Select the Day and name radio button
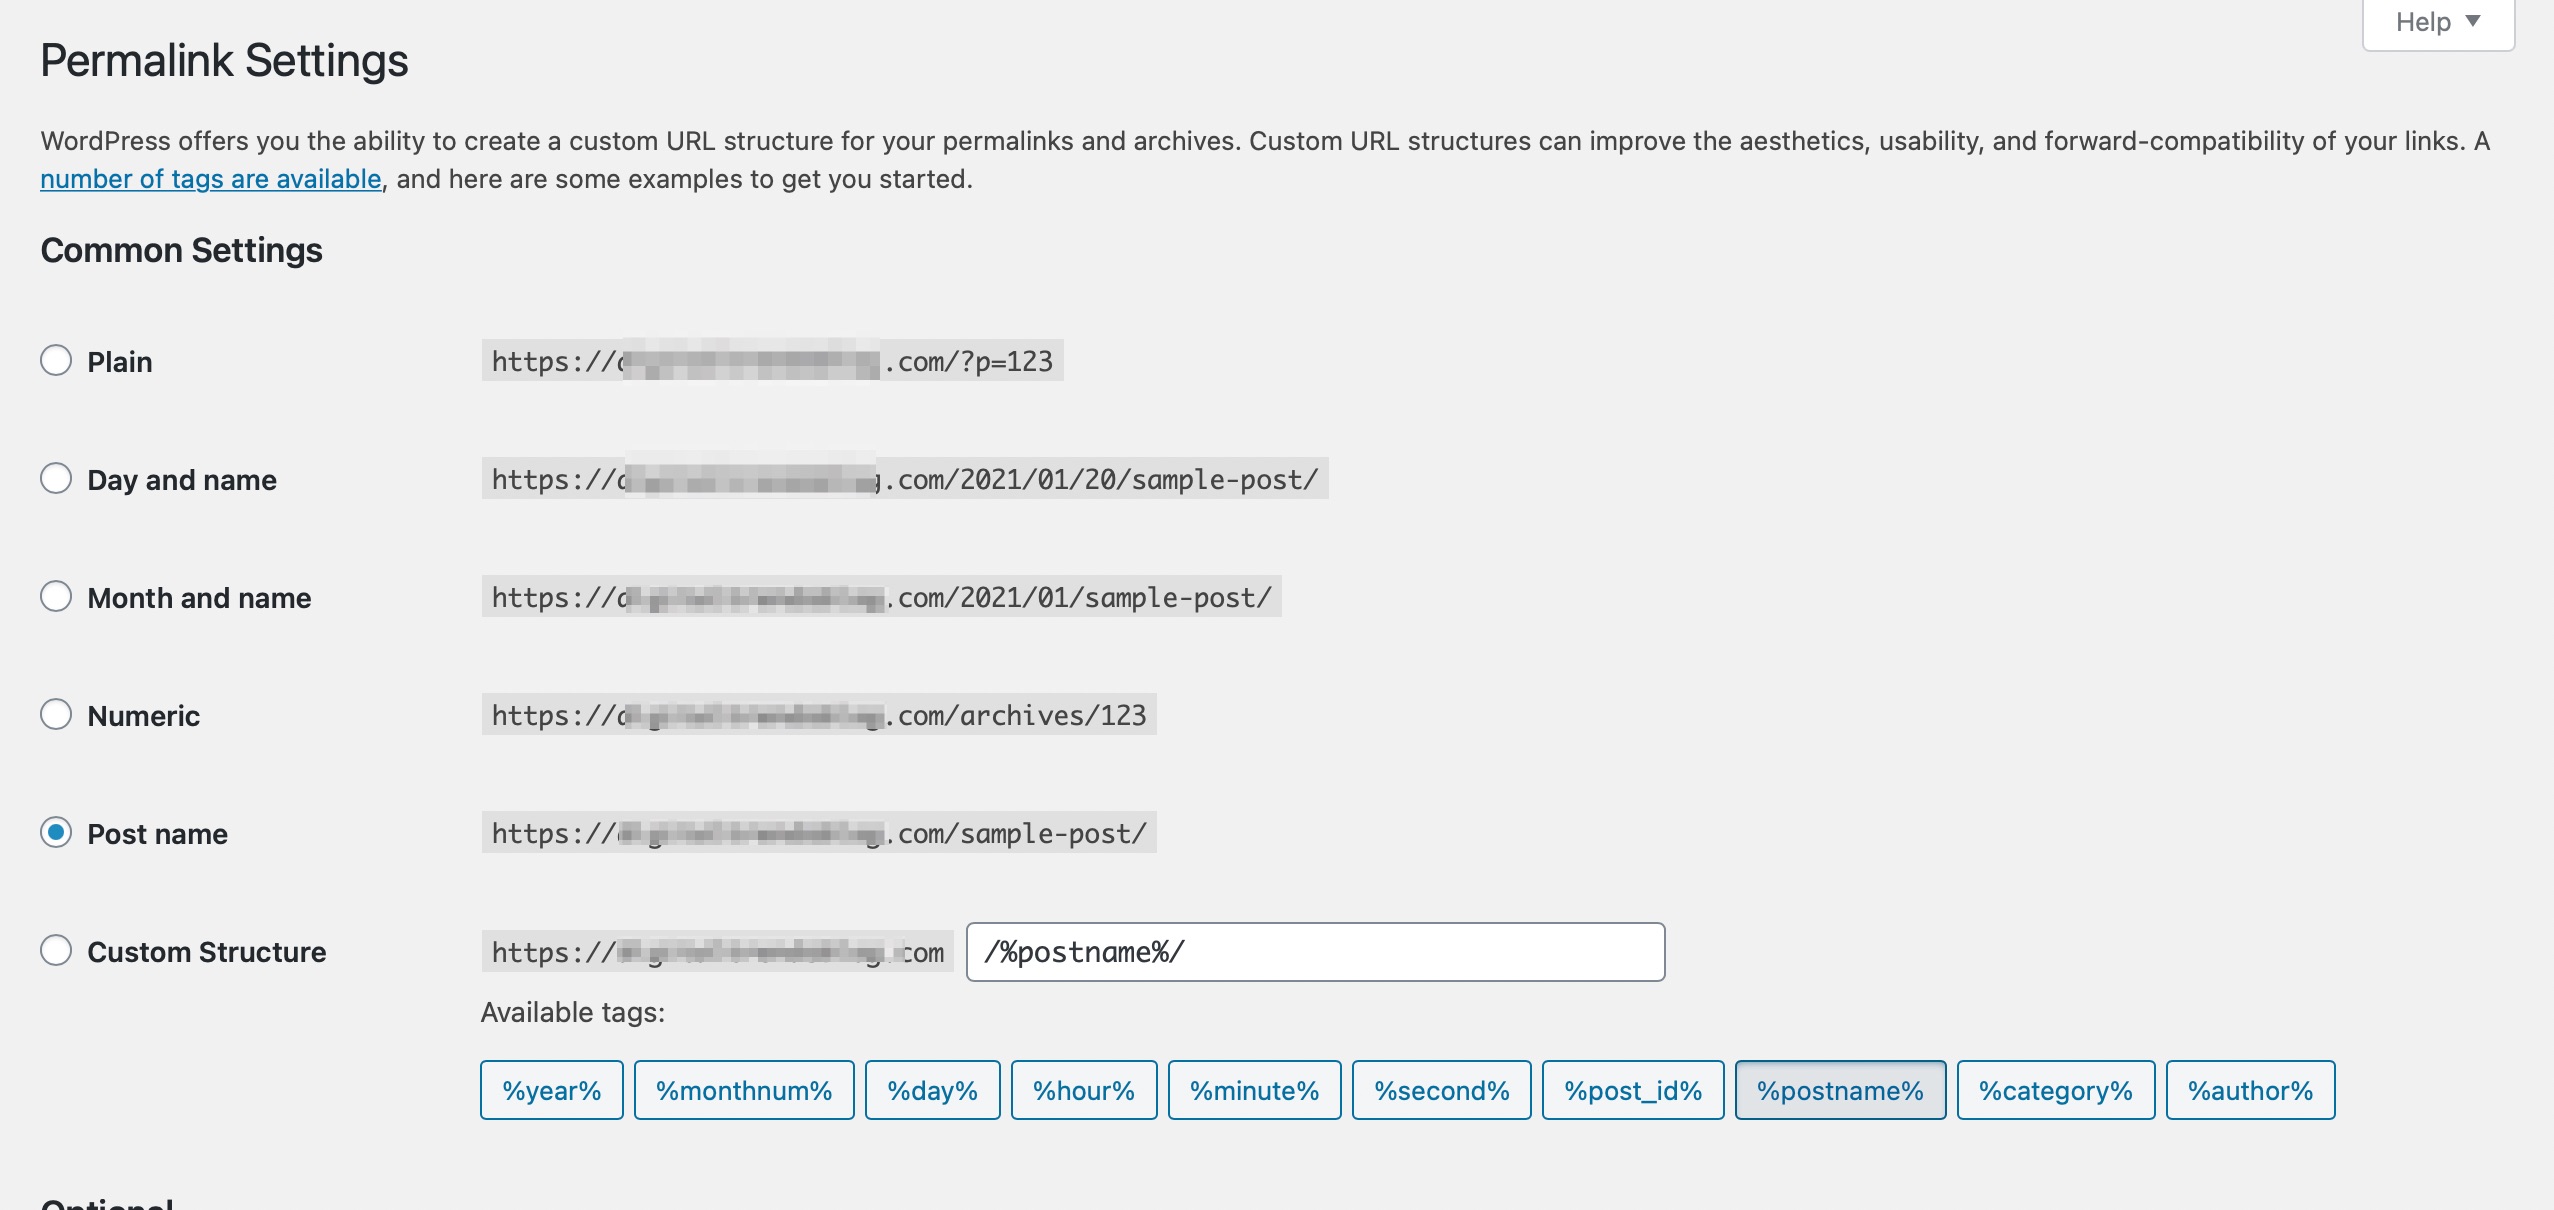 (55, 477)
